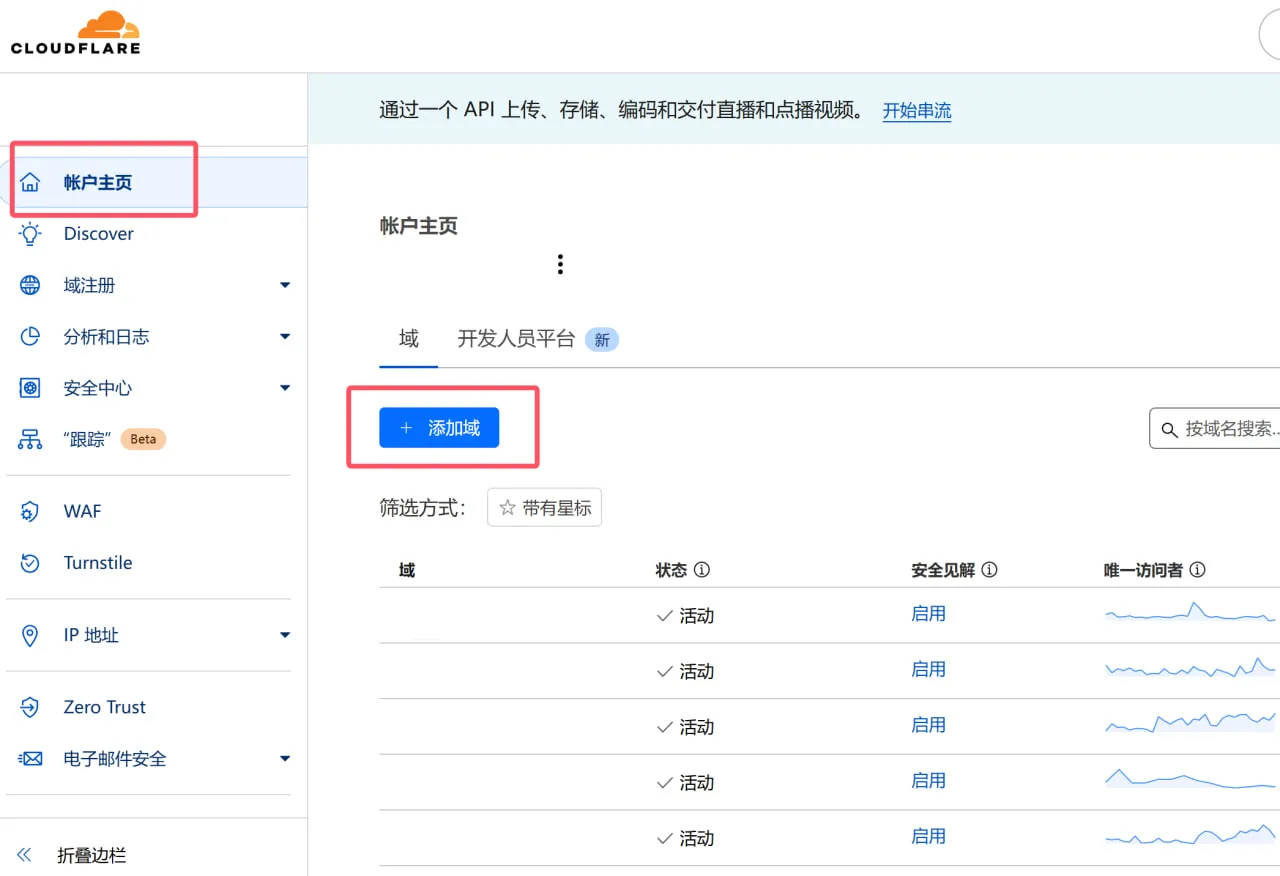The width and height of the screenshot is (1280, 876).
Task: Open 帐户主页 in the sidebar
Action: pos(154,182)
